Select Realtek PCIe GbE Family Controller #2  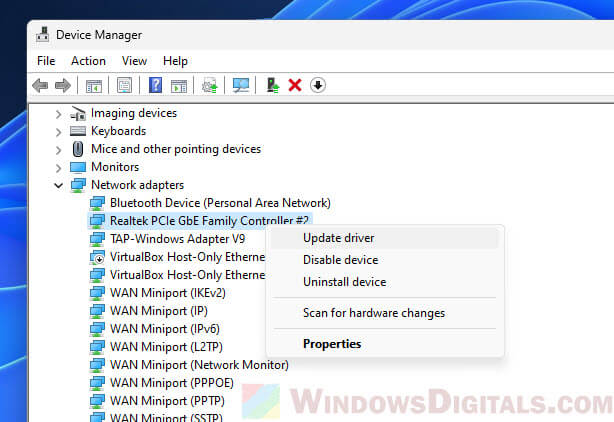coord(209,220)
